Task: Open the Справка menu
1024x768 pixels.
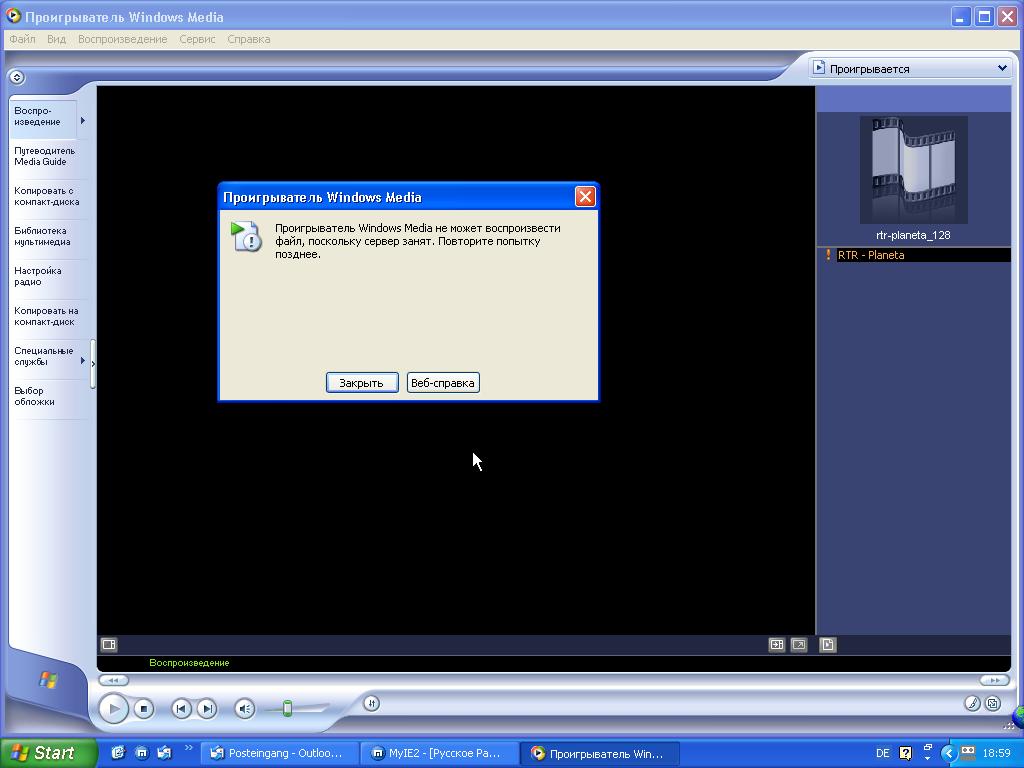Action: point(249,39)
